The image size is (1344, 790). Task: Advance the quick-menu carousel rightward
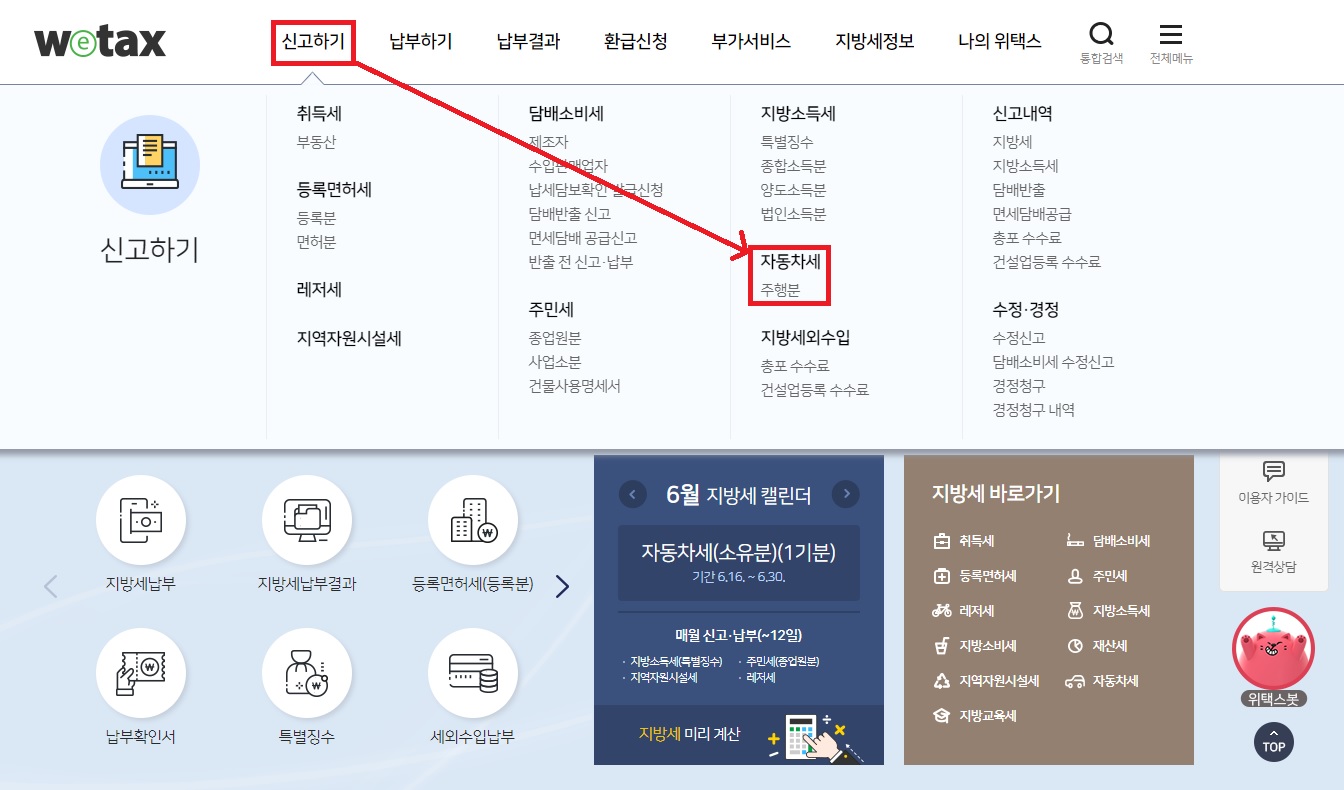pyautogui.click(x=562, y=586)
